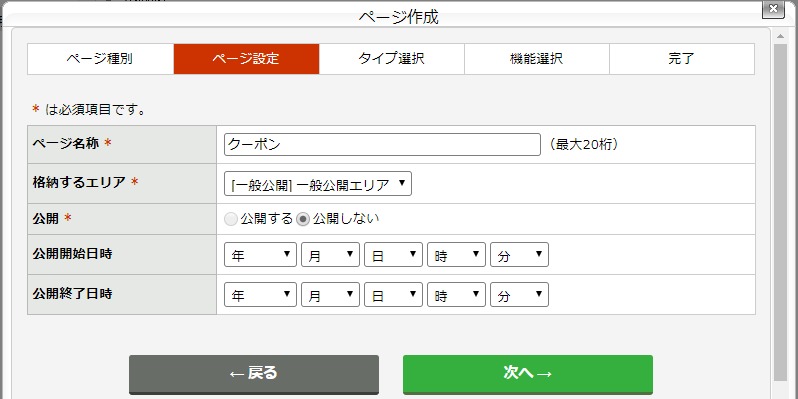This screenshot has width=798, height=399.
Task: Click the scrollbar up arrow
Action: pos(780,36)
